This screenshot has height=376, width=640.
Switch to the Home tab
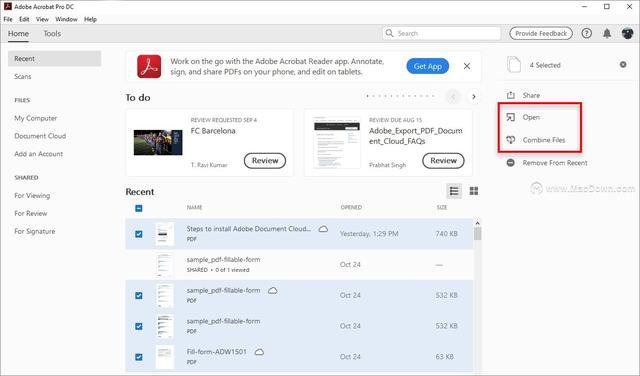pyautogui.click(x=18, y=33)
